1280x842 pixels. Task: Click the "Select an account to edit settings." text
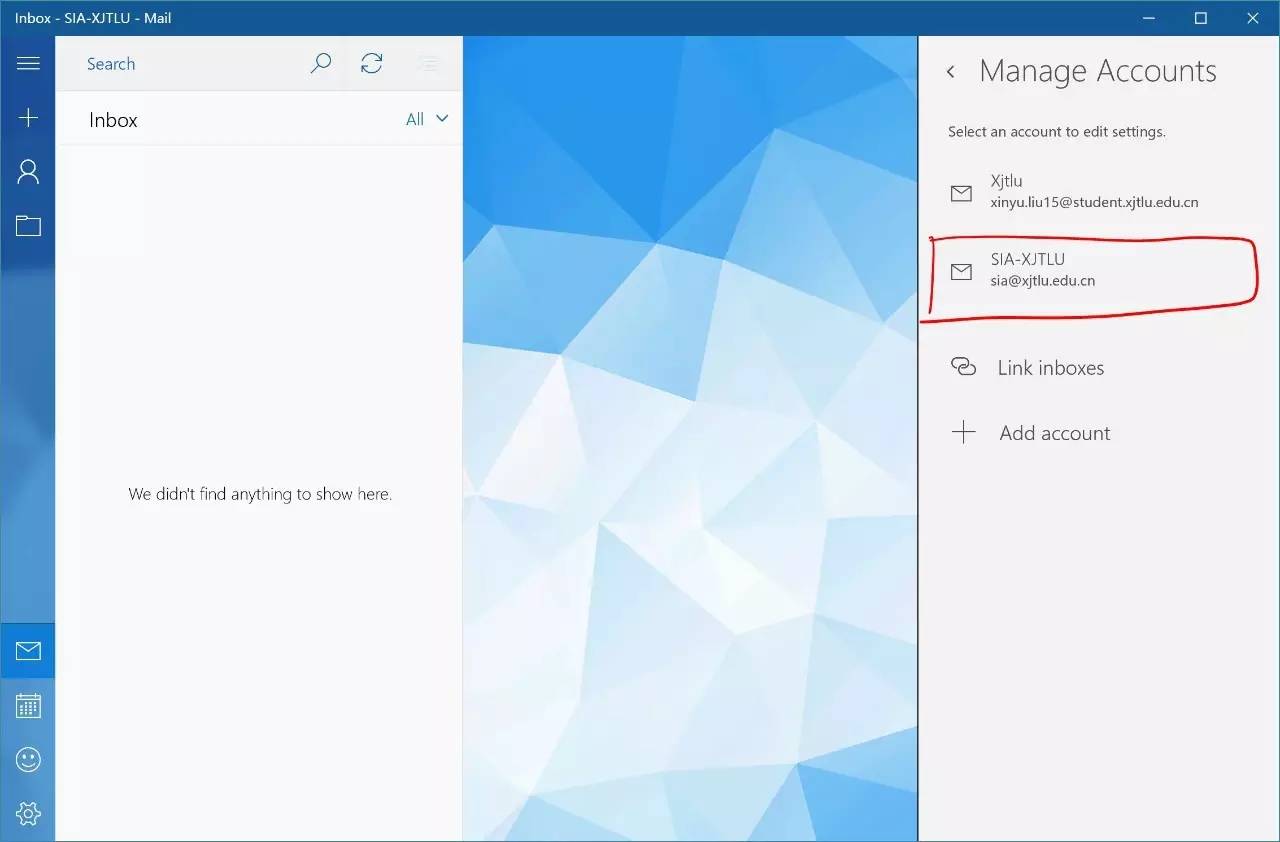click(1056, 131)
